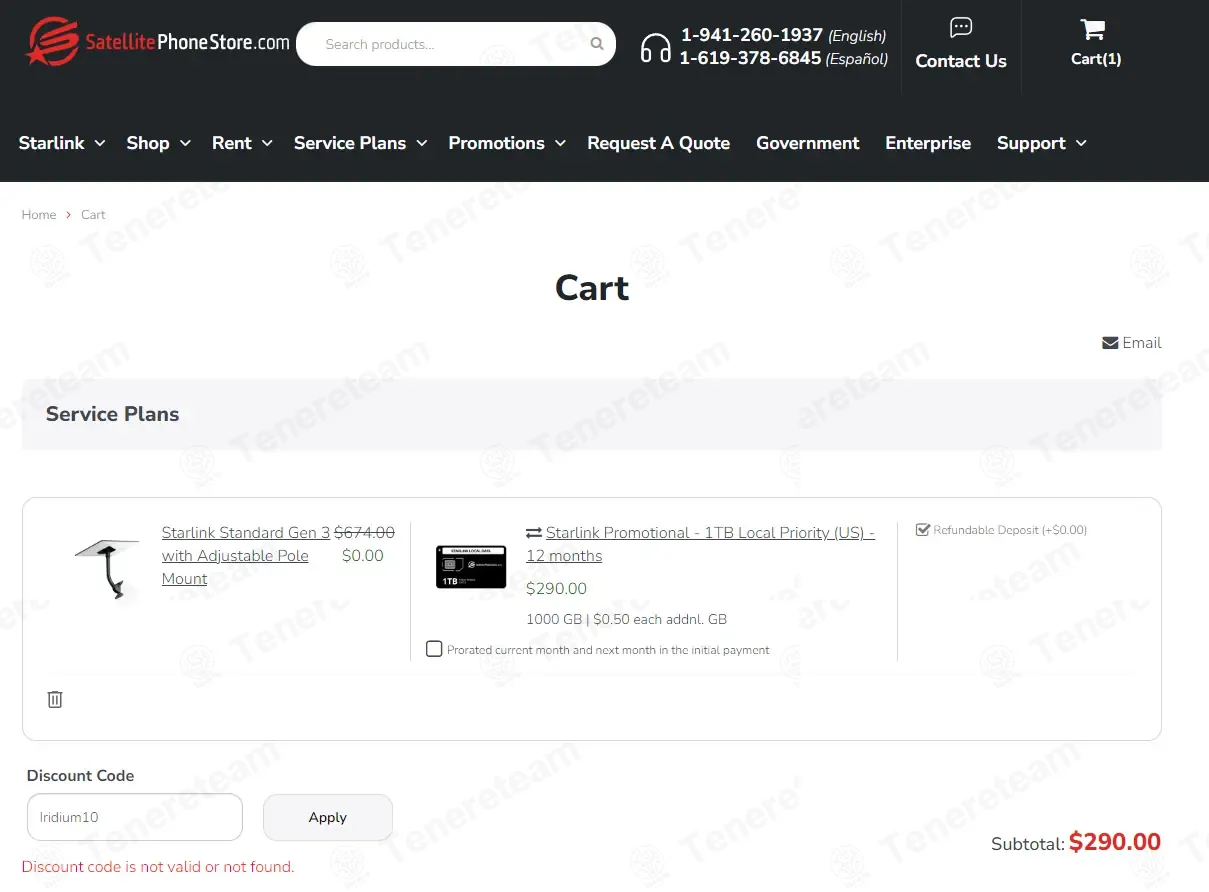
Task: Click the Cart page heading
Action: 592,288
